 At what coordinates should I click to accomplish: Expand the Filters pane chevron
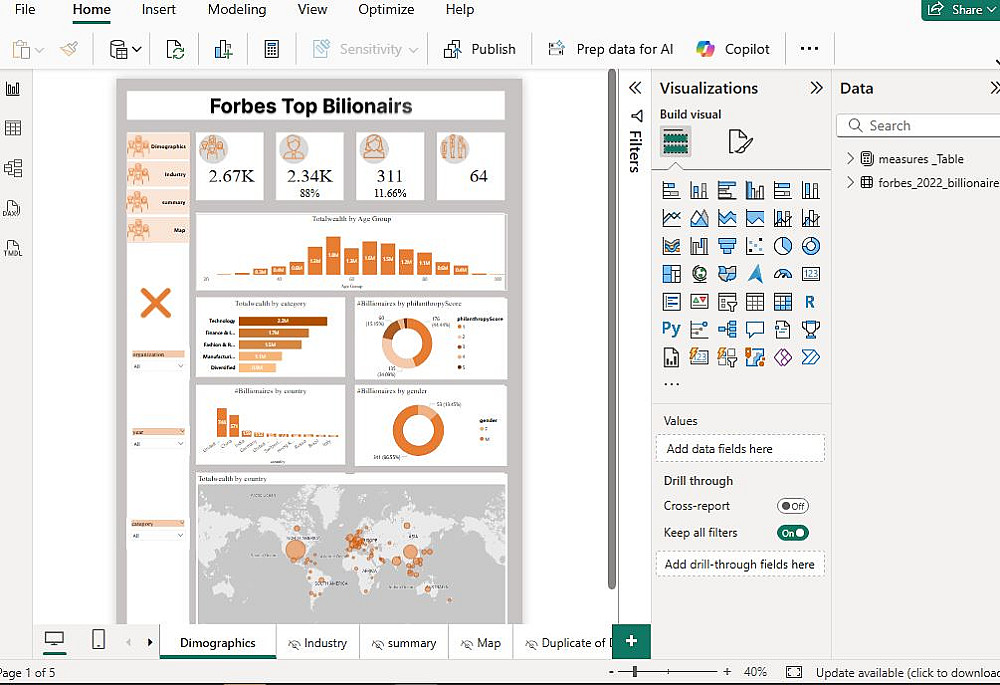coord(635,88)
